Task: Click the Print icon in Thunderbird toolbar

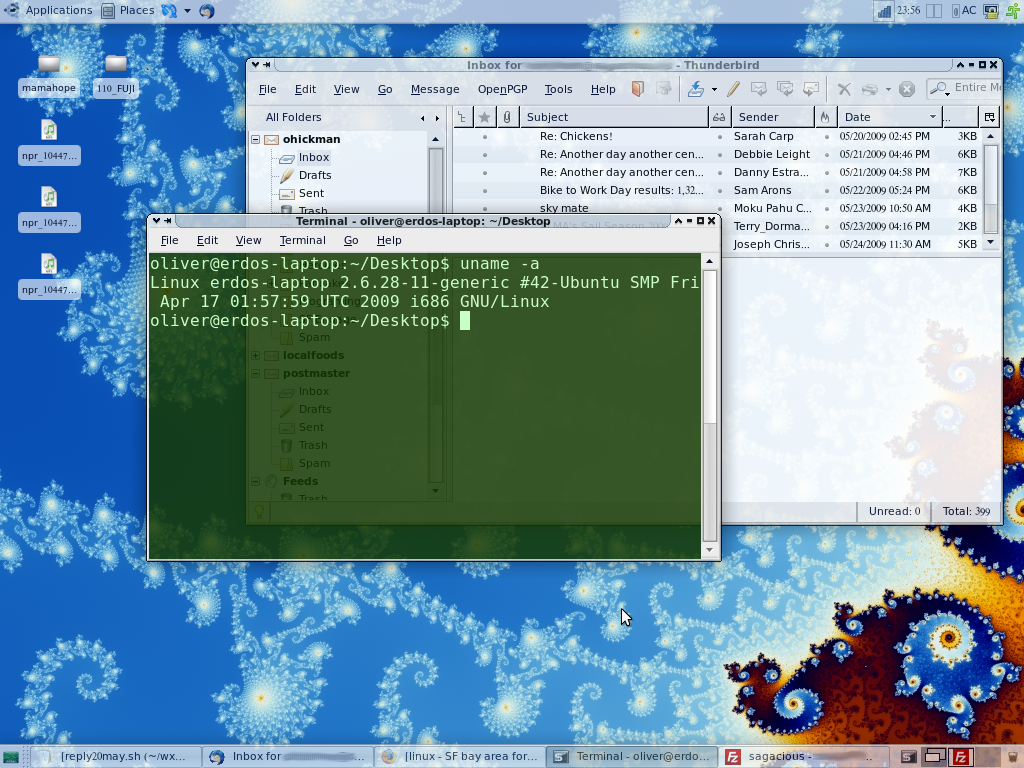Action: point(870,89)
